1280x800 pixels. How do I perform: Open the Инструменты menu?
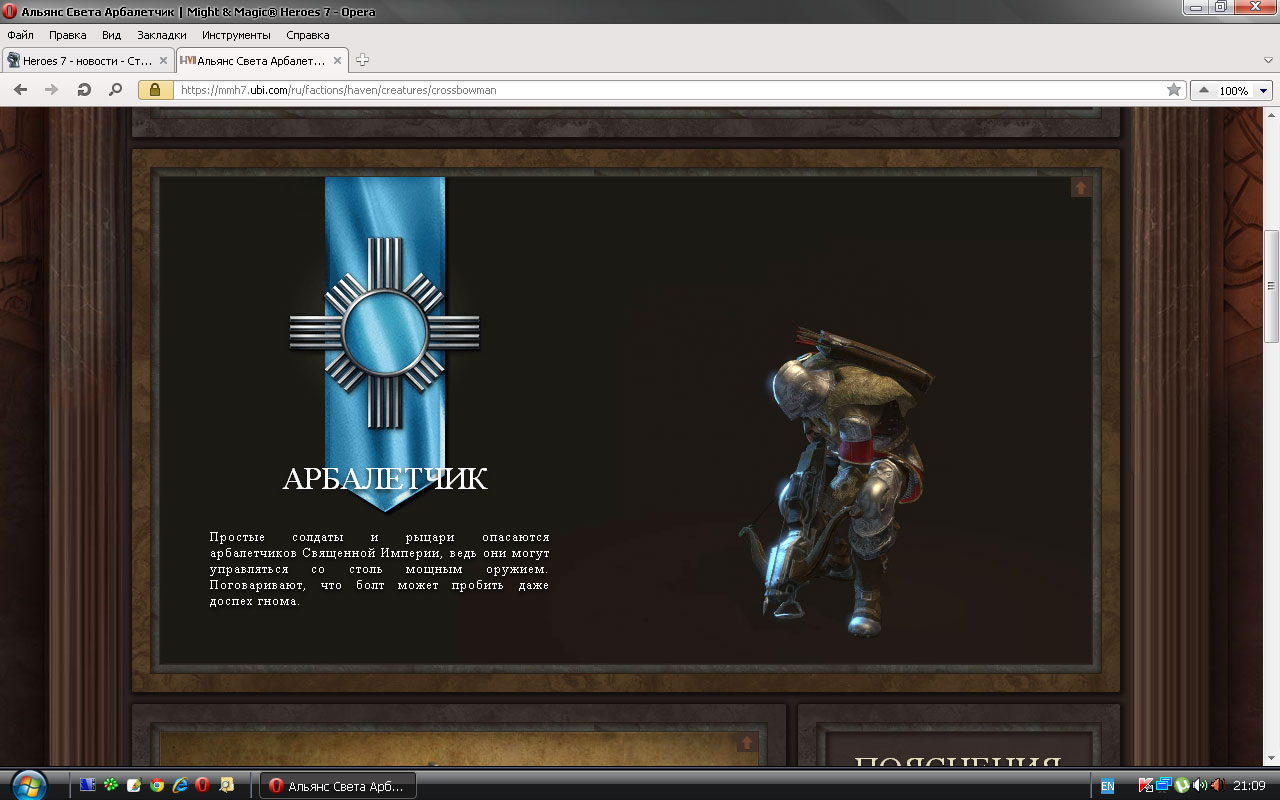235,35
